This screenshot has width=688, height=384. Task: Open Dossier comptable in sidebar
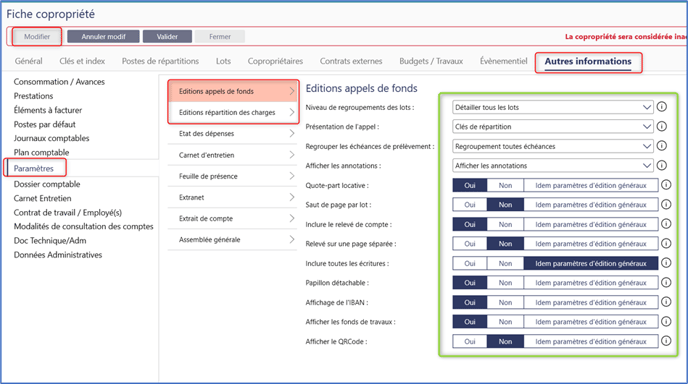tap(47, 184)
